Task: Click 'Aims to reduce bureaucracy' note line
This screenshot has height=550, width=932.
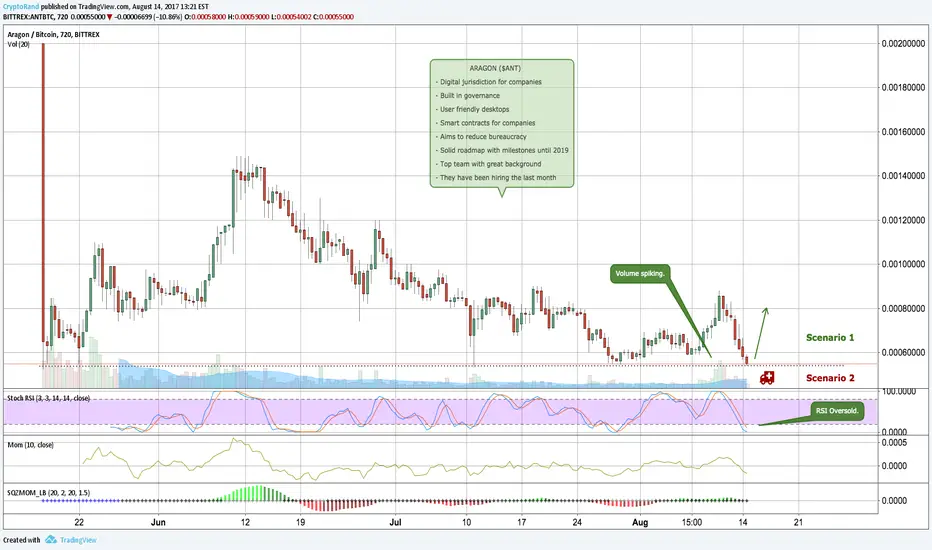Action: pos(483,137)
